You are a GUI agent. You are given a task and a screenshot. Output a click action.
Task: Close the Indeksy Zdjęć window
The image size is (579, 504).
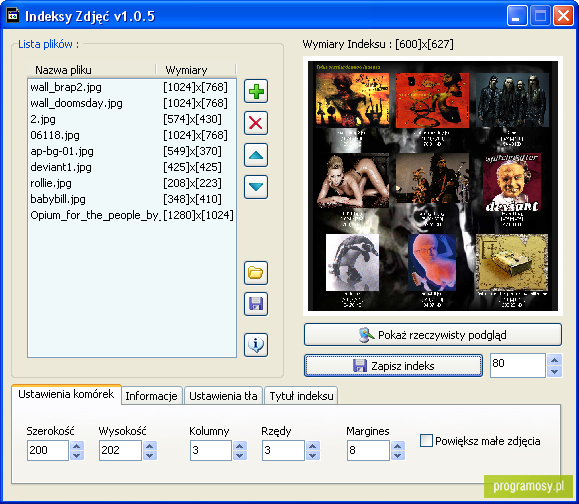(563, 16)
